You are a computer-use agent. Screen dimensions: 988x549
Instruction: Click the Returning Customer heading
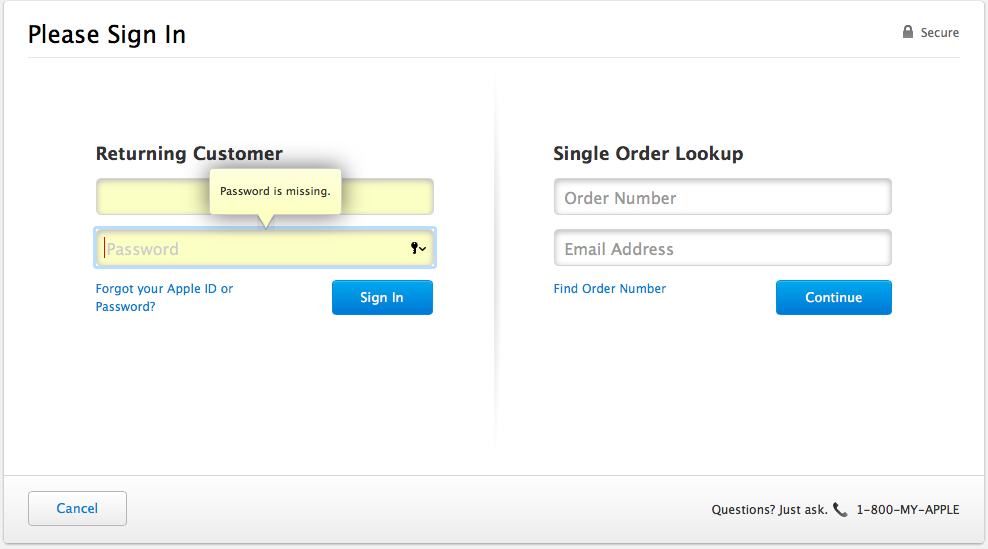coord(189,154)
